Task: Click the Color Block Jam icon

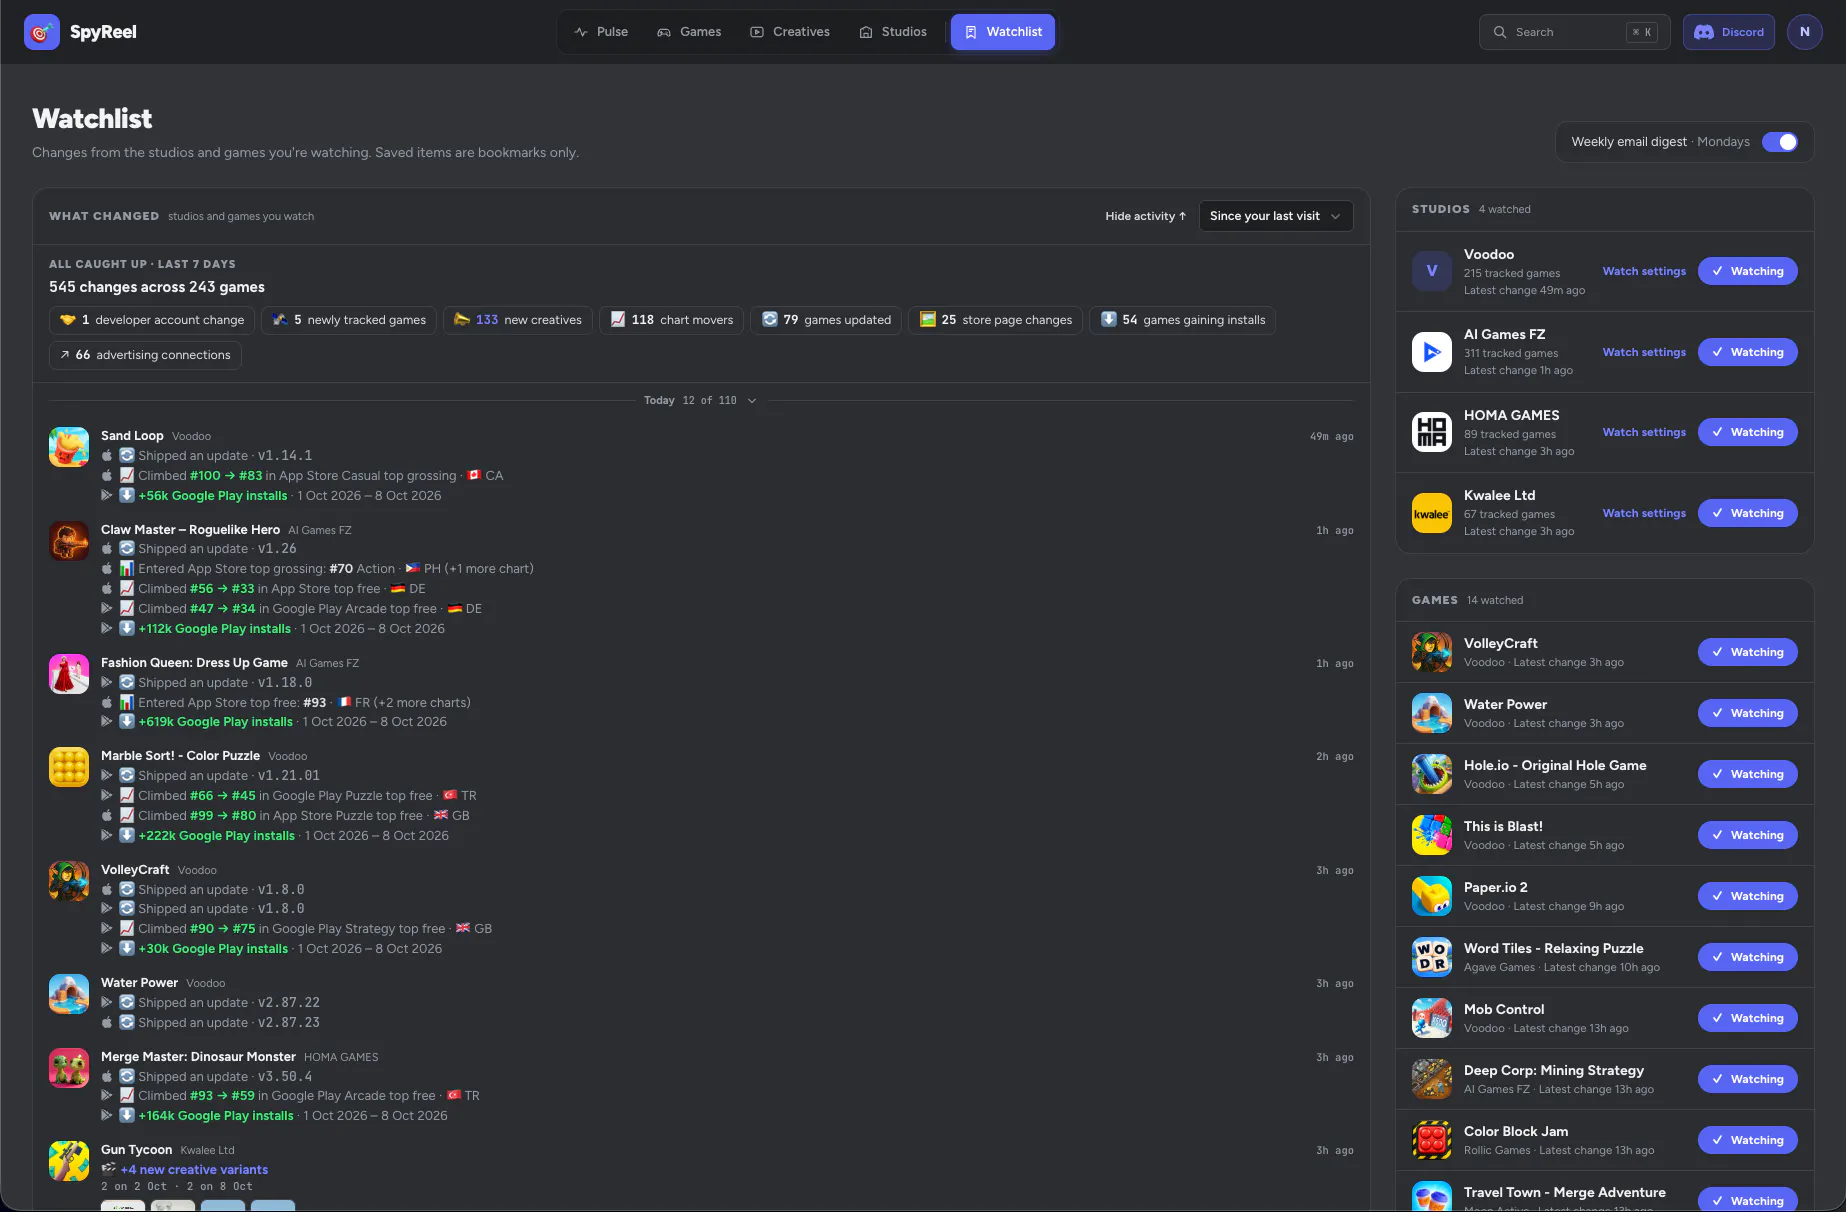Action: (1432, 1140)
